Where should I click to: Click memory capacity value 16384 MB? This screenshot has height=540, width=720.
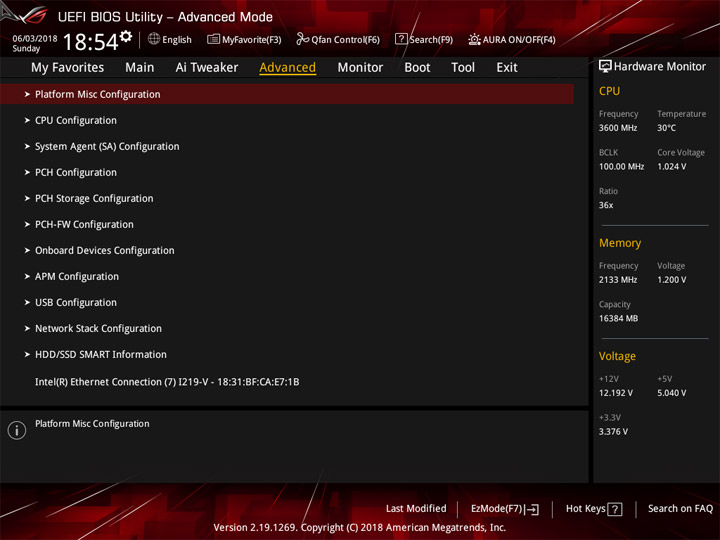click(x=619, y=319)
